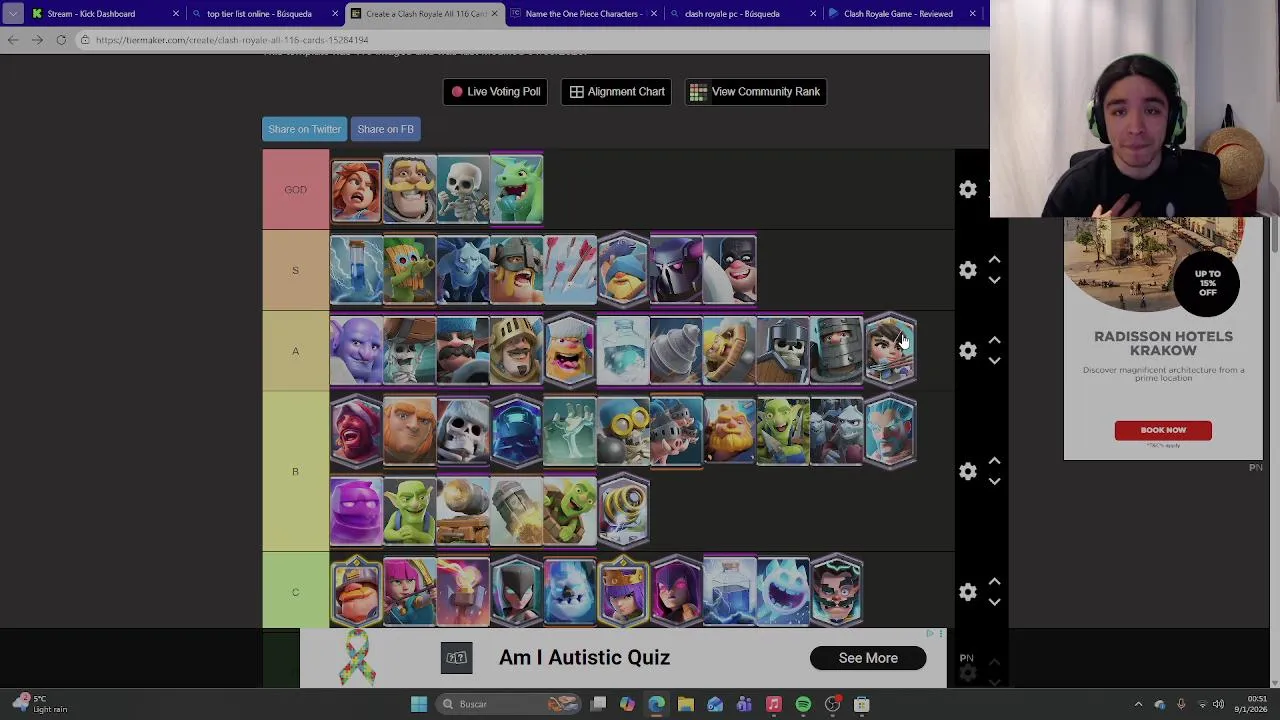Move B tier row up
1280x720 pixels.
(x=994, y=461)
